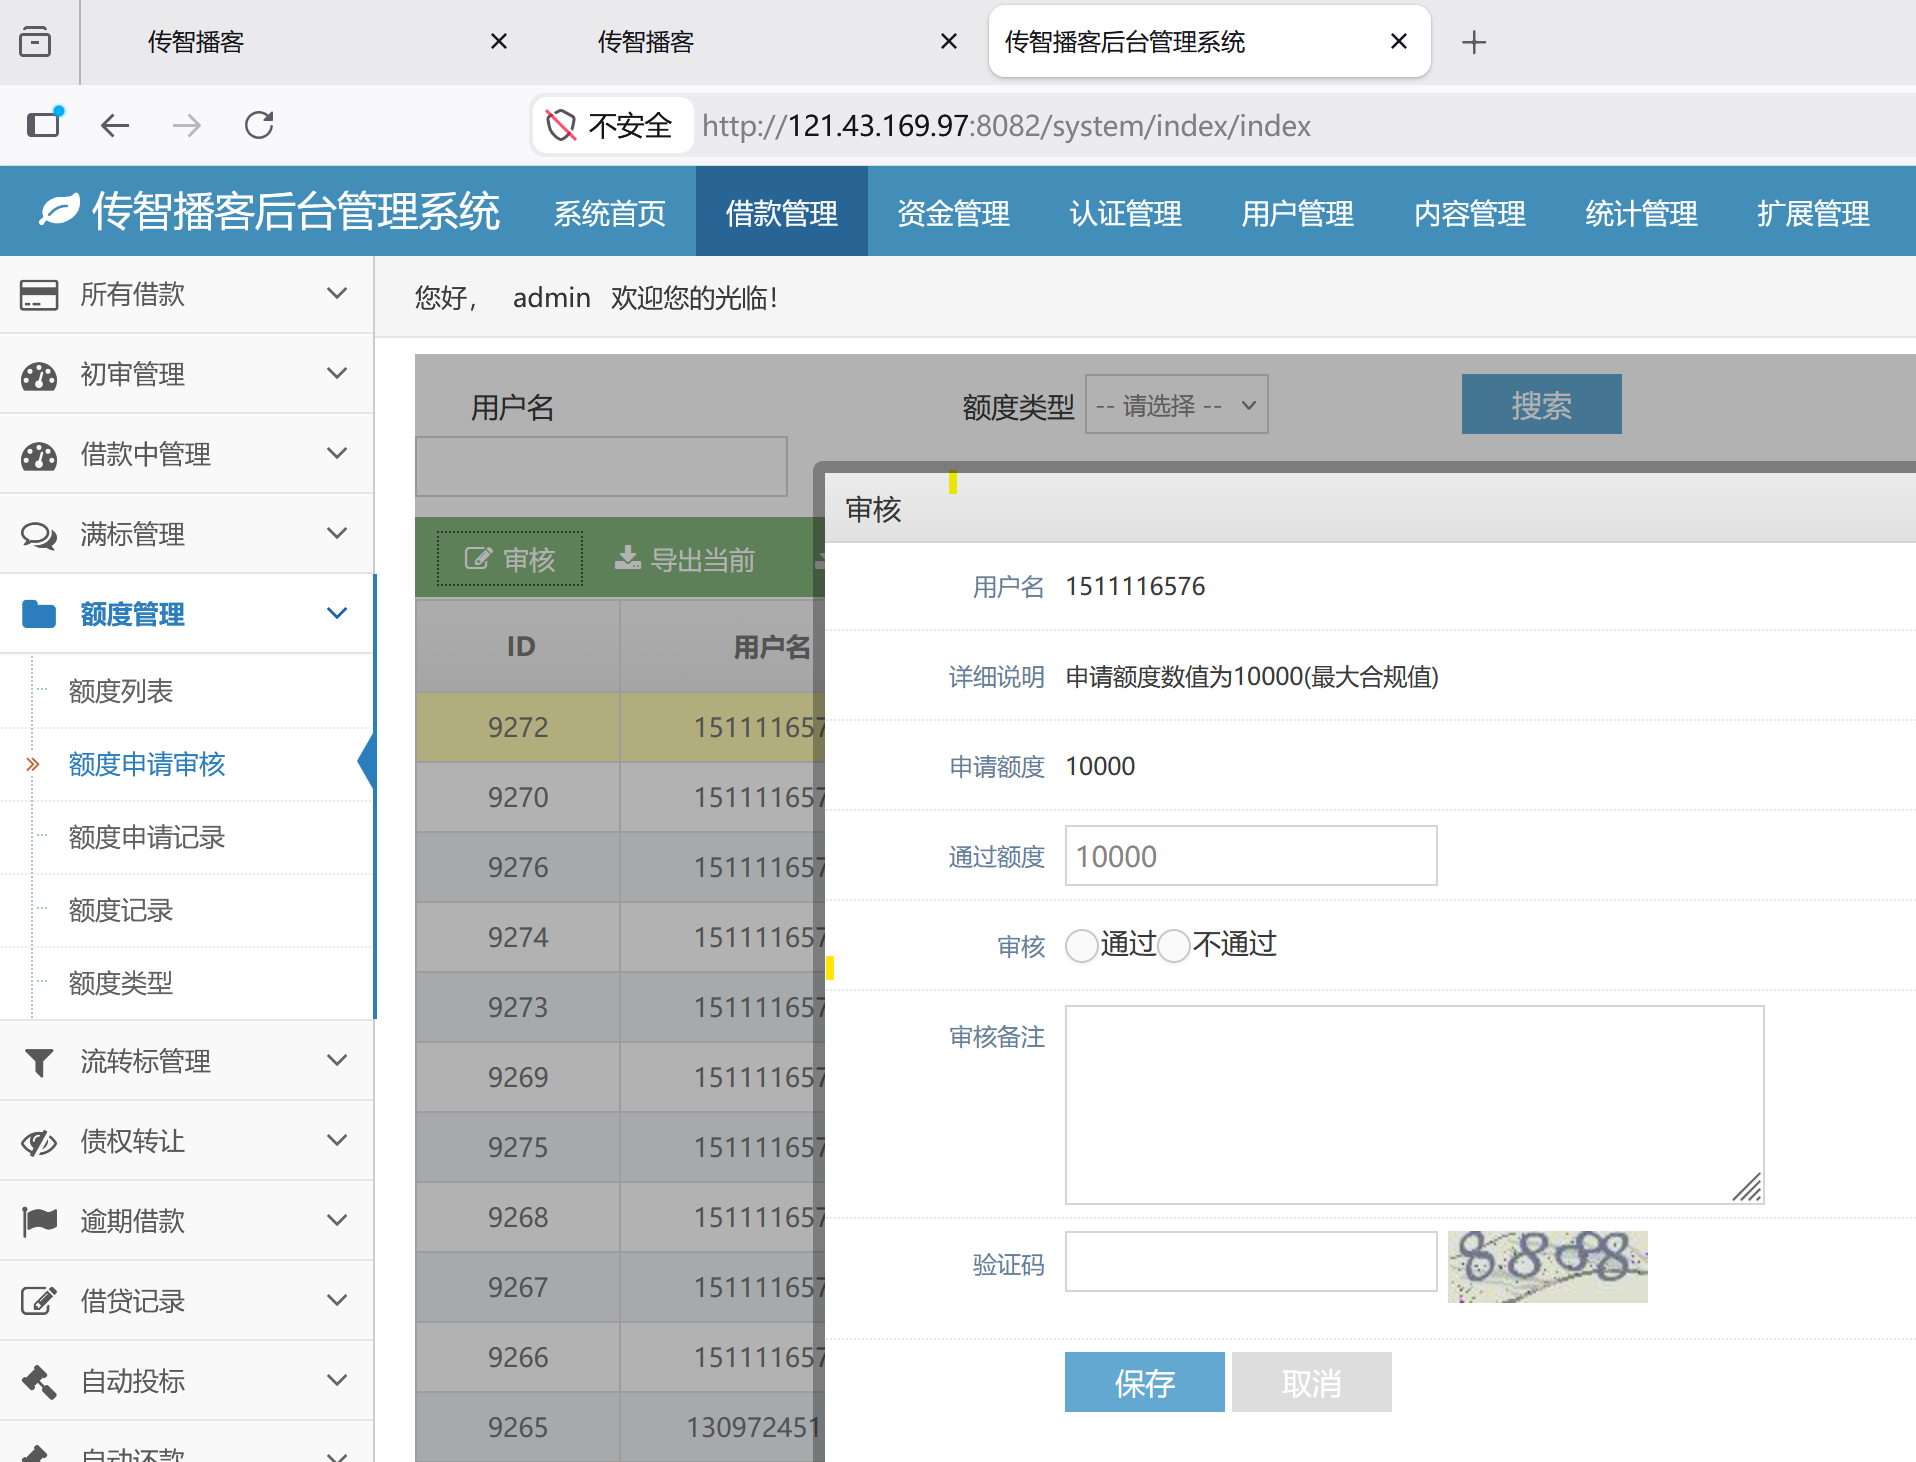Select table row with ID 9265
This screenshot has width=1916, height=1462.
[x=620, y=1427]
